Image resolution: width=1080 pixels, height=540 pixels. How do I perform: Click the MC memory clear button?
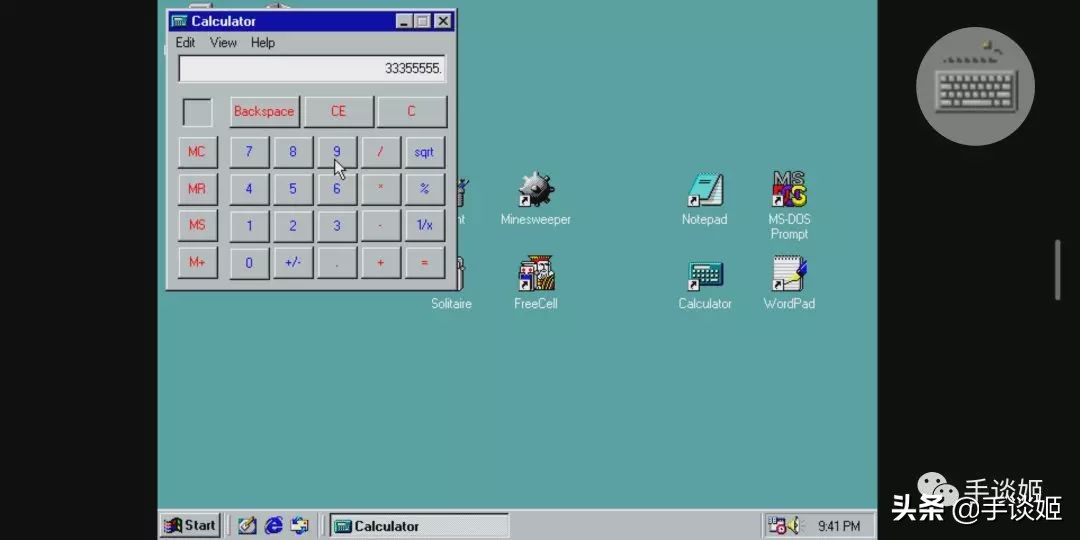tap(198, 152)
